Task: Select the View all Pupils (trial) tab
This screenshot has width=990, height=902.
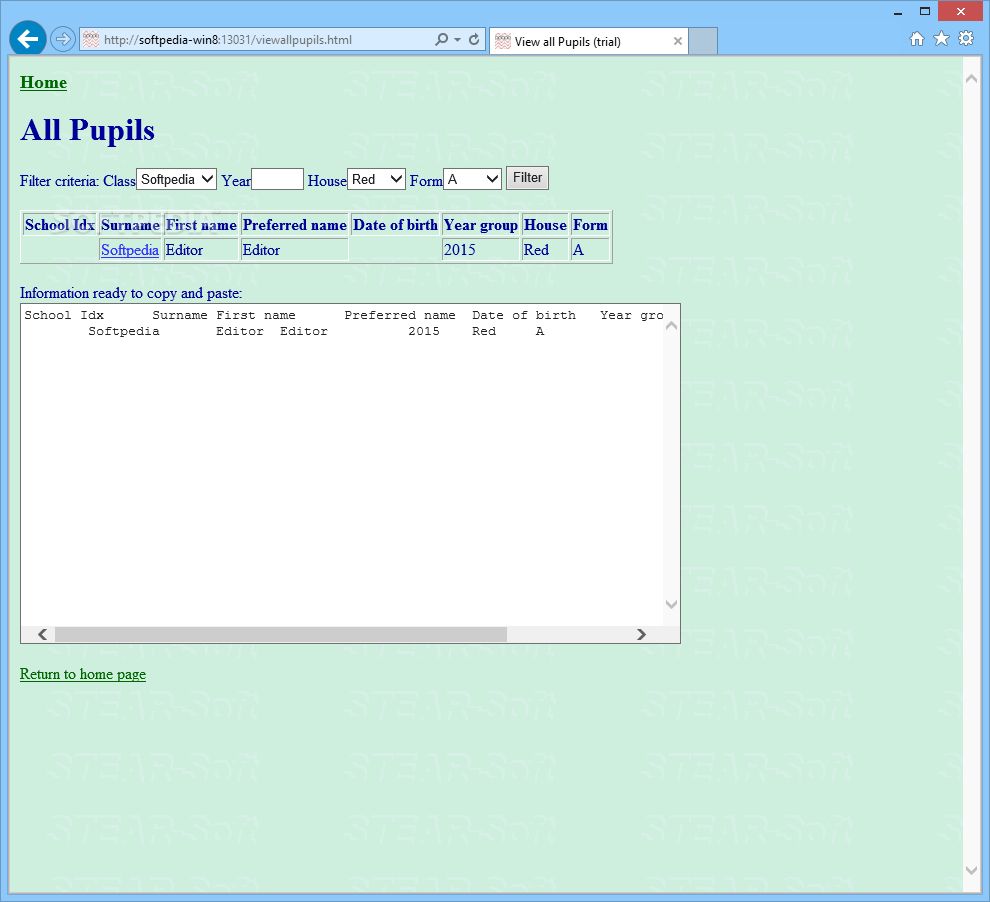Action: [588, 41]
